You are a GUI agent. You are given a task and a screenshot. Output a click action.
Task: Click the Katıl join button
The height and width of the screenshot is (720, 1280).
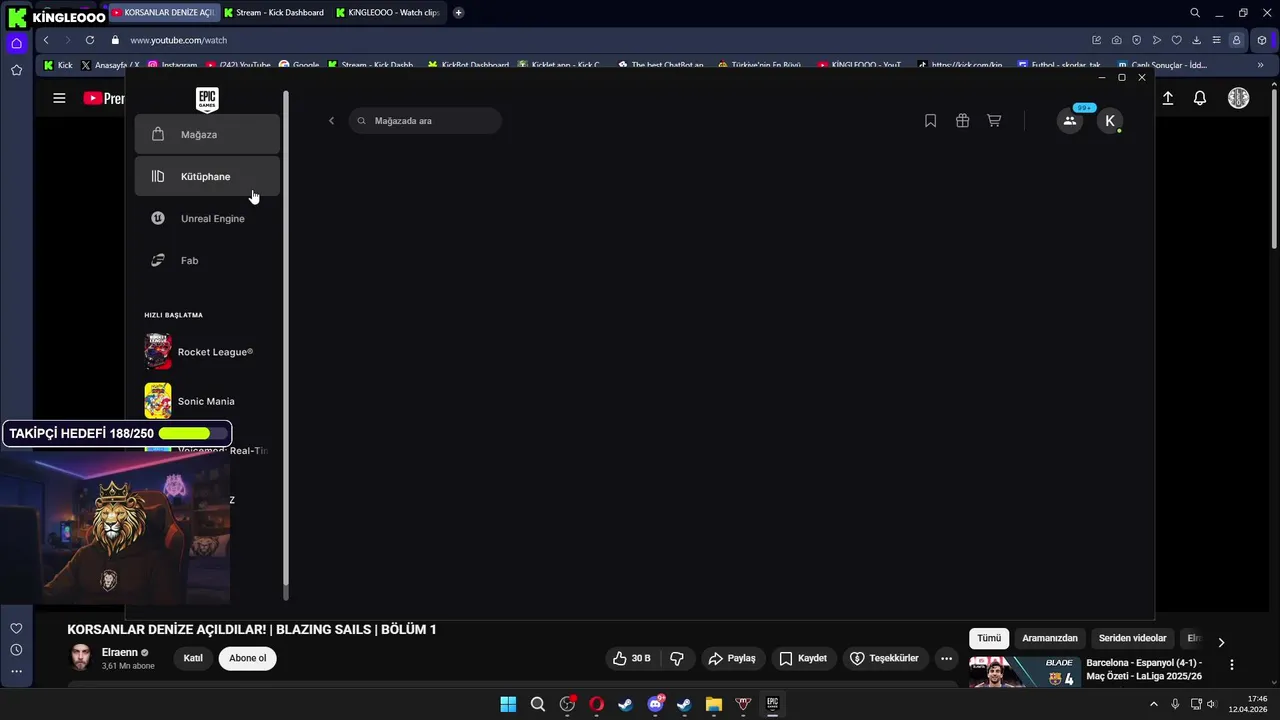(193, 658)
